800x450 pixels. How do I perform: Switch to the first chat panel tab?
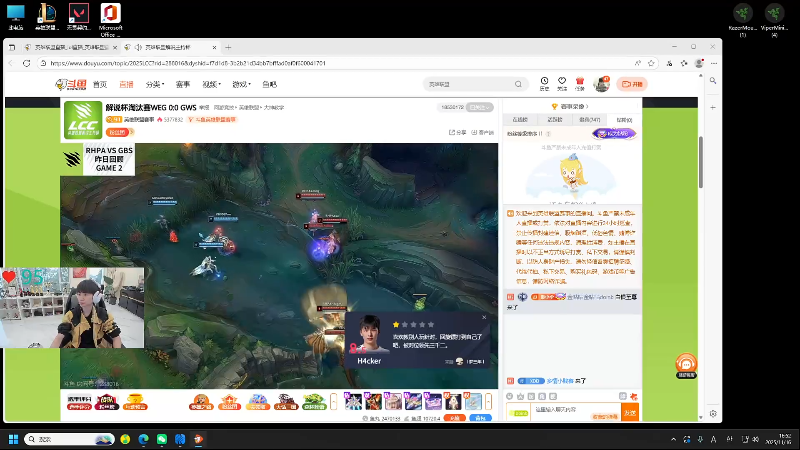tap(520, 119)
